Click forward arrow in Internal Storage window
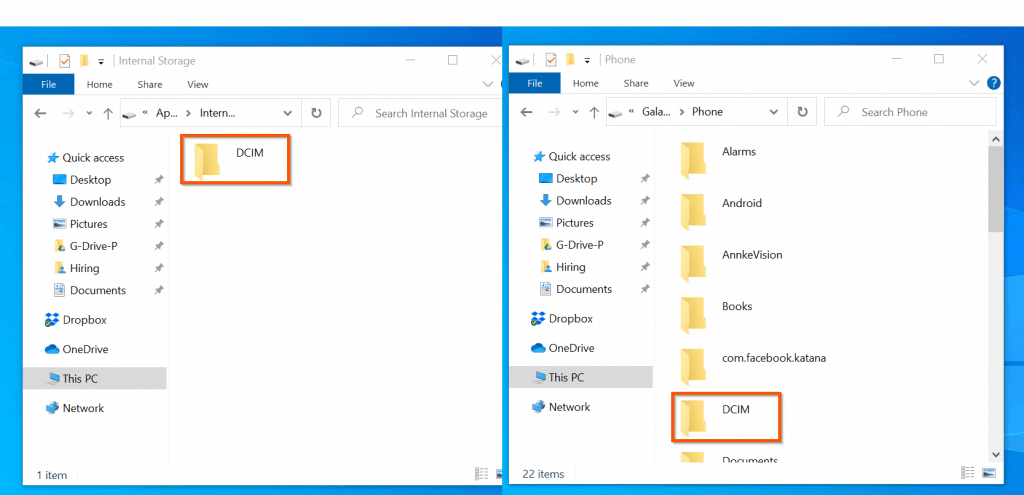This screenshot has height=495, width=1024. coord(67,113)
